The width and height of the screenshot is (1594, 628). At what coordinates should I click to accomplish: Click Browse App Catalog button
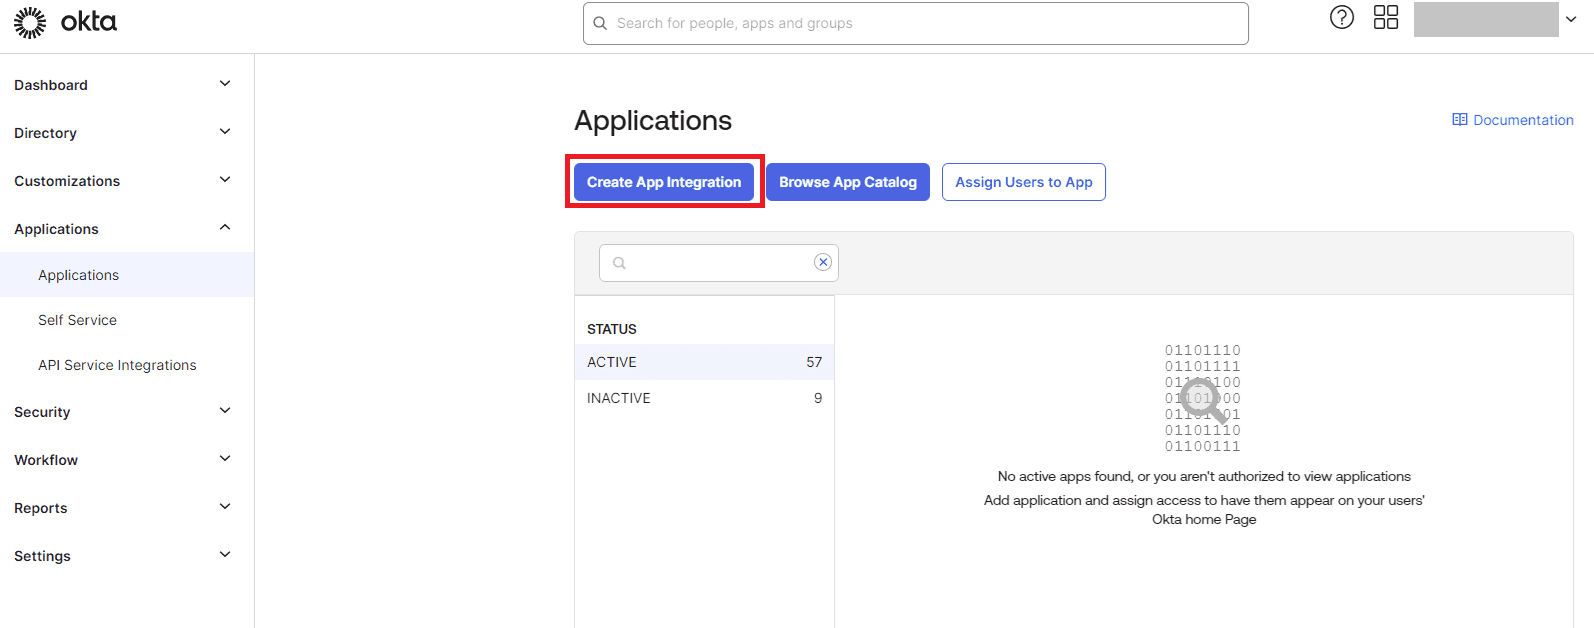point(847,182)
